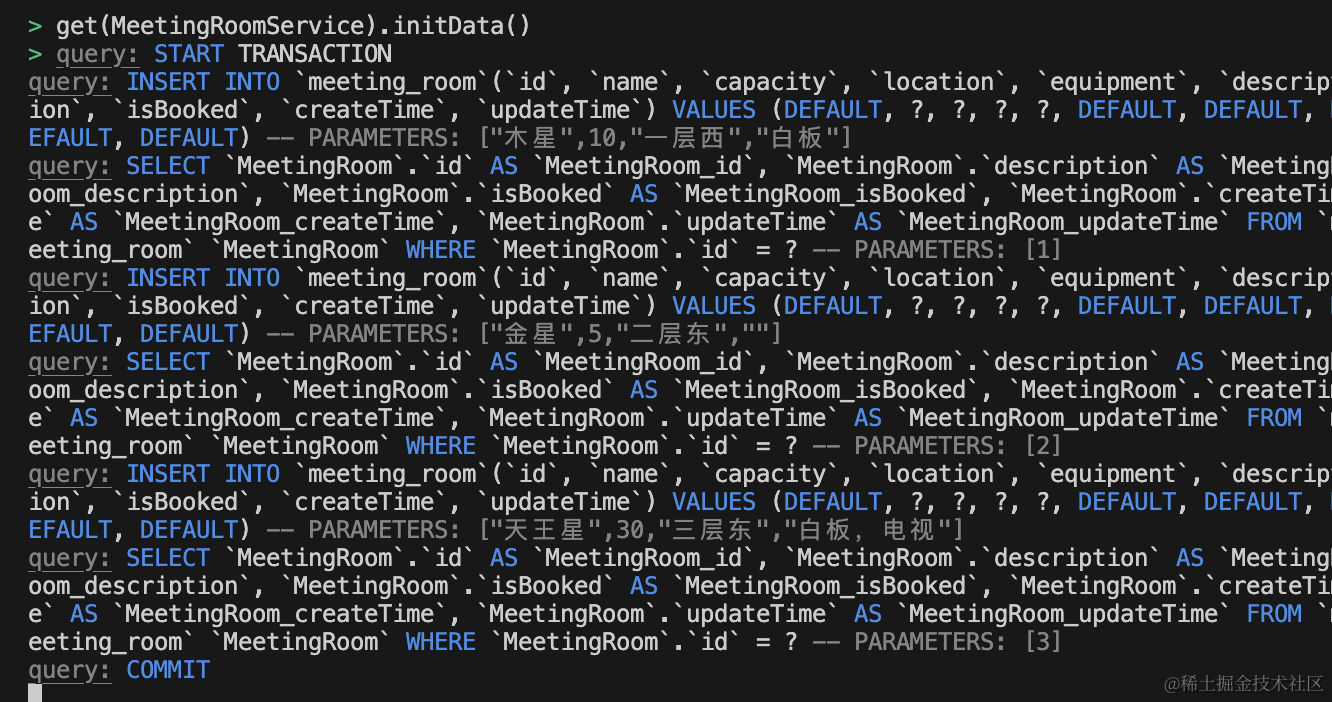Image resolution: width=1332 pixels, height=702 pixels.
Task: Click the first INSERT INTO keyword
Action: pos(203,82)
